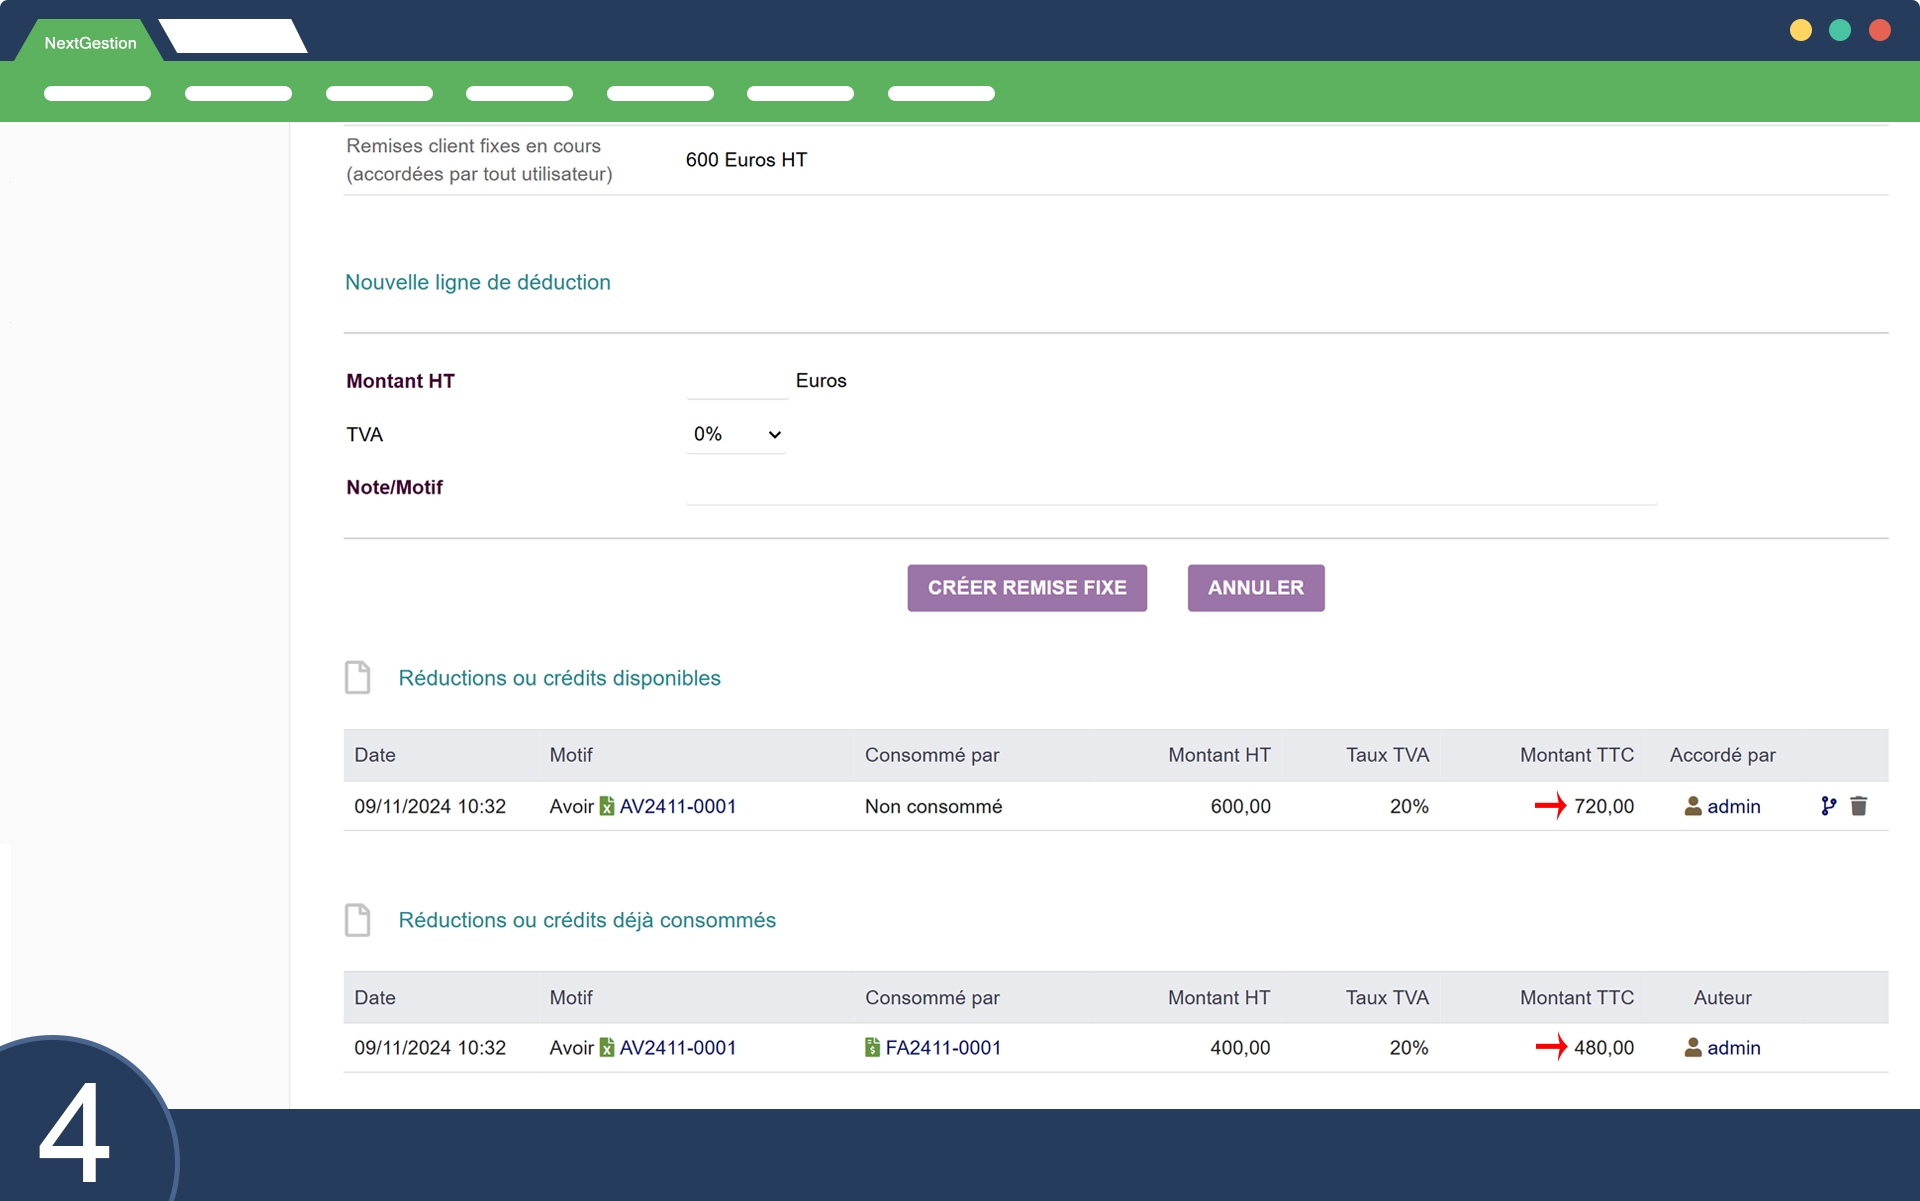Delete the 600,00 available credit via the trash icon
Screen dimensions: 1920x1201
click(1859, 806)
